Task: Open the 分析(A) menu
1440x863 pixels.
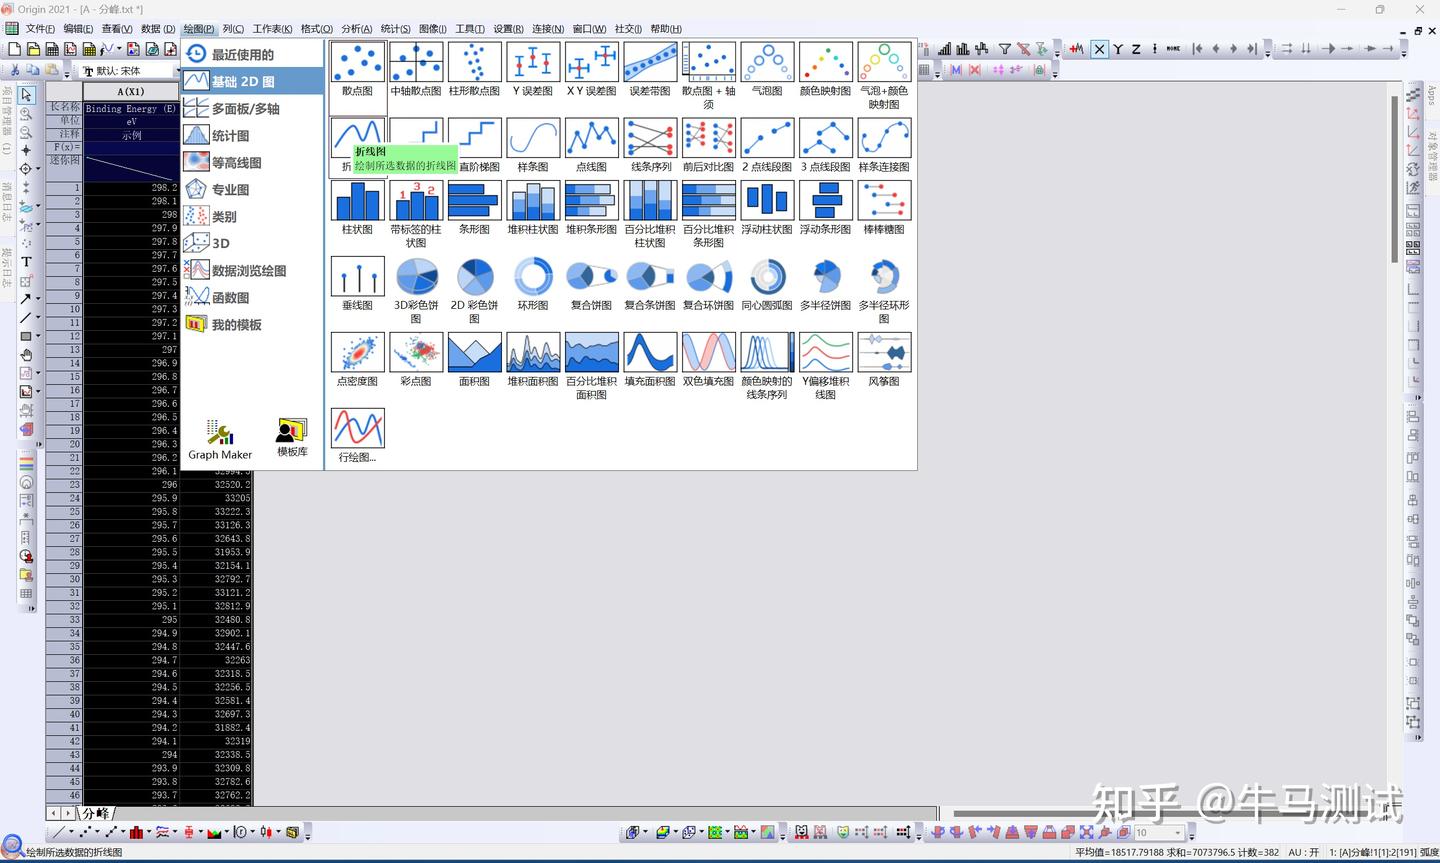Action: click(356, 29)
